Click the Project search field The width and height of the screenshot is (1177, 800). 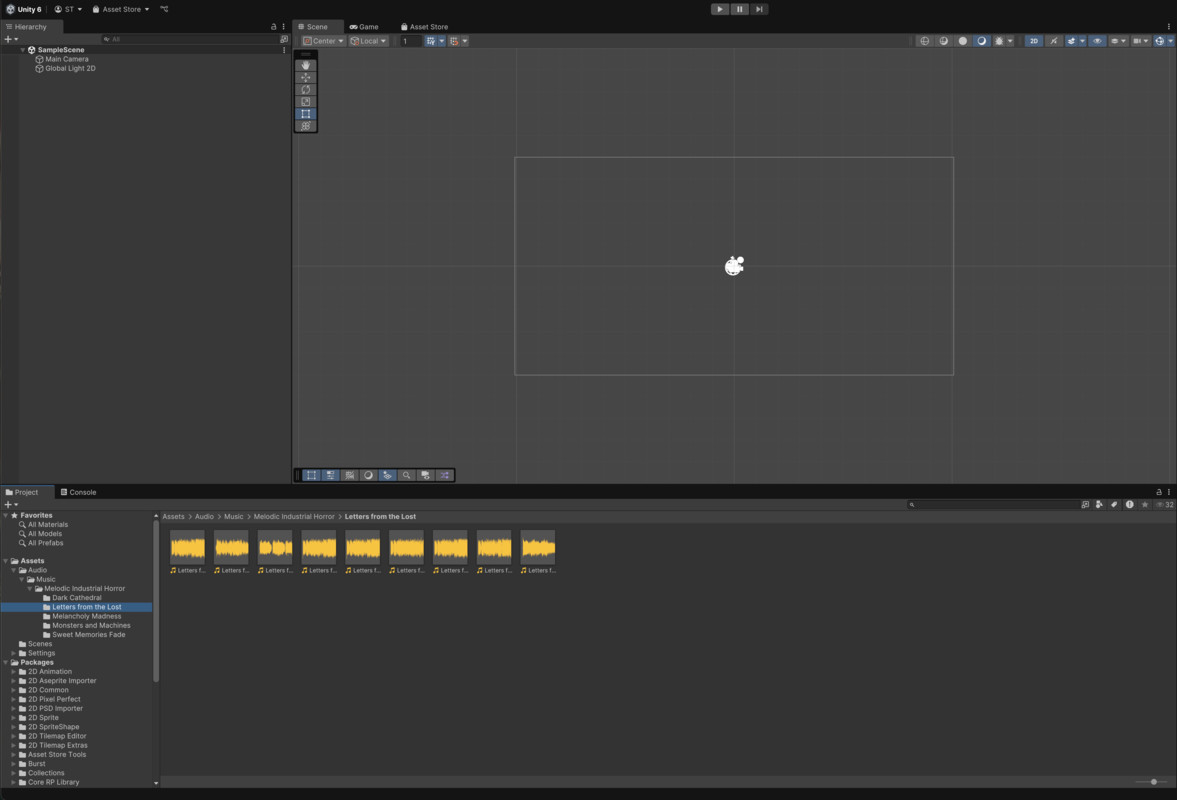tap(993, 504)
